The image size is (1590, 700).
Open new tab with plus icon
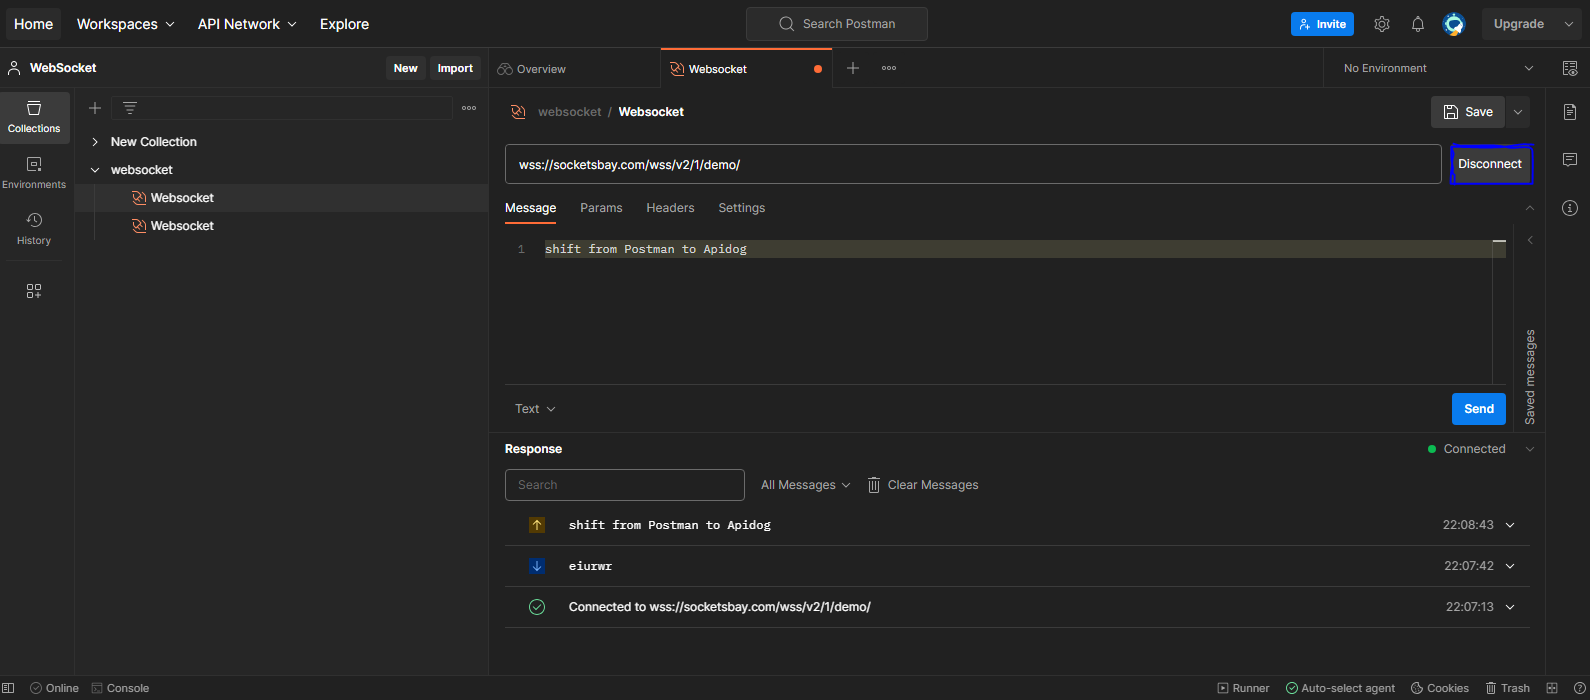(x=853, y=68)
